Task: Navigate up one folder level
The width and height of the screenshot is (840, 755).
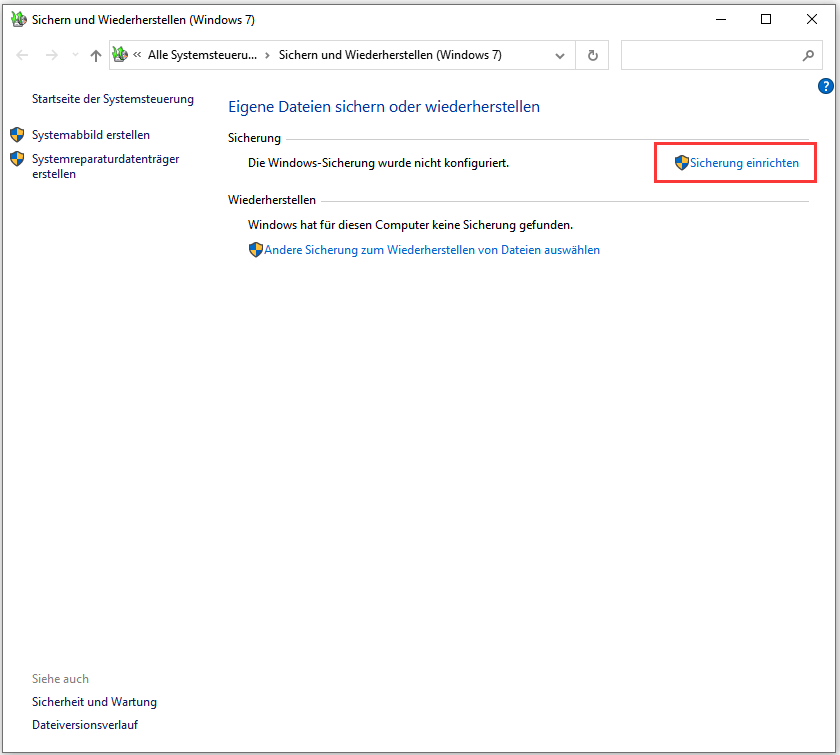Action: pos(95,55)
